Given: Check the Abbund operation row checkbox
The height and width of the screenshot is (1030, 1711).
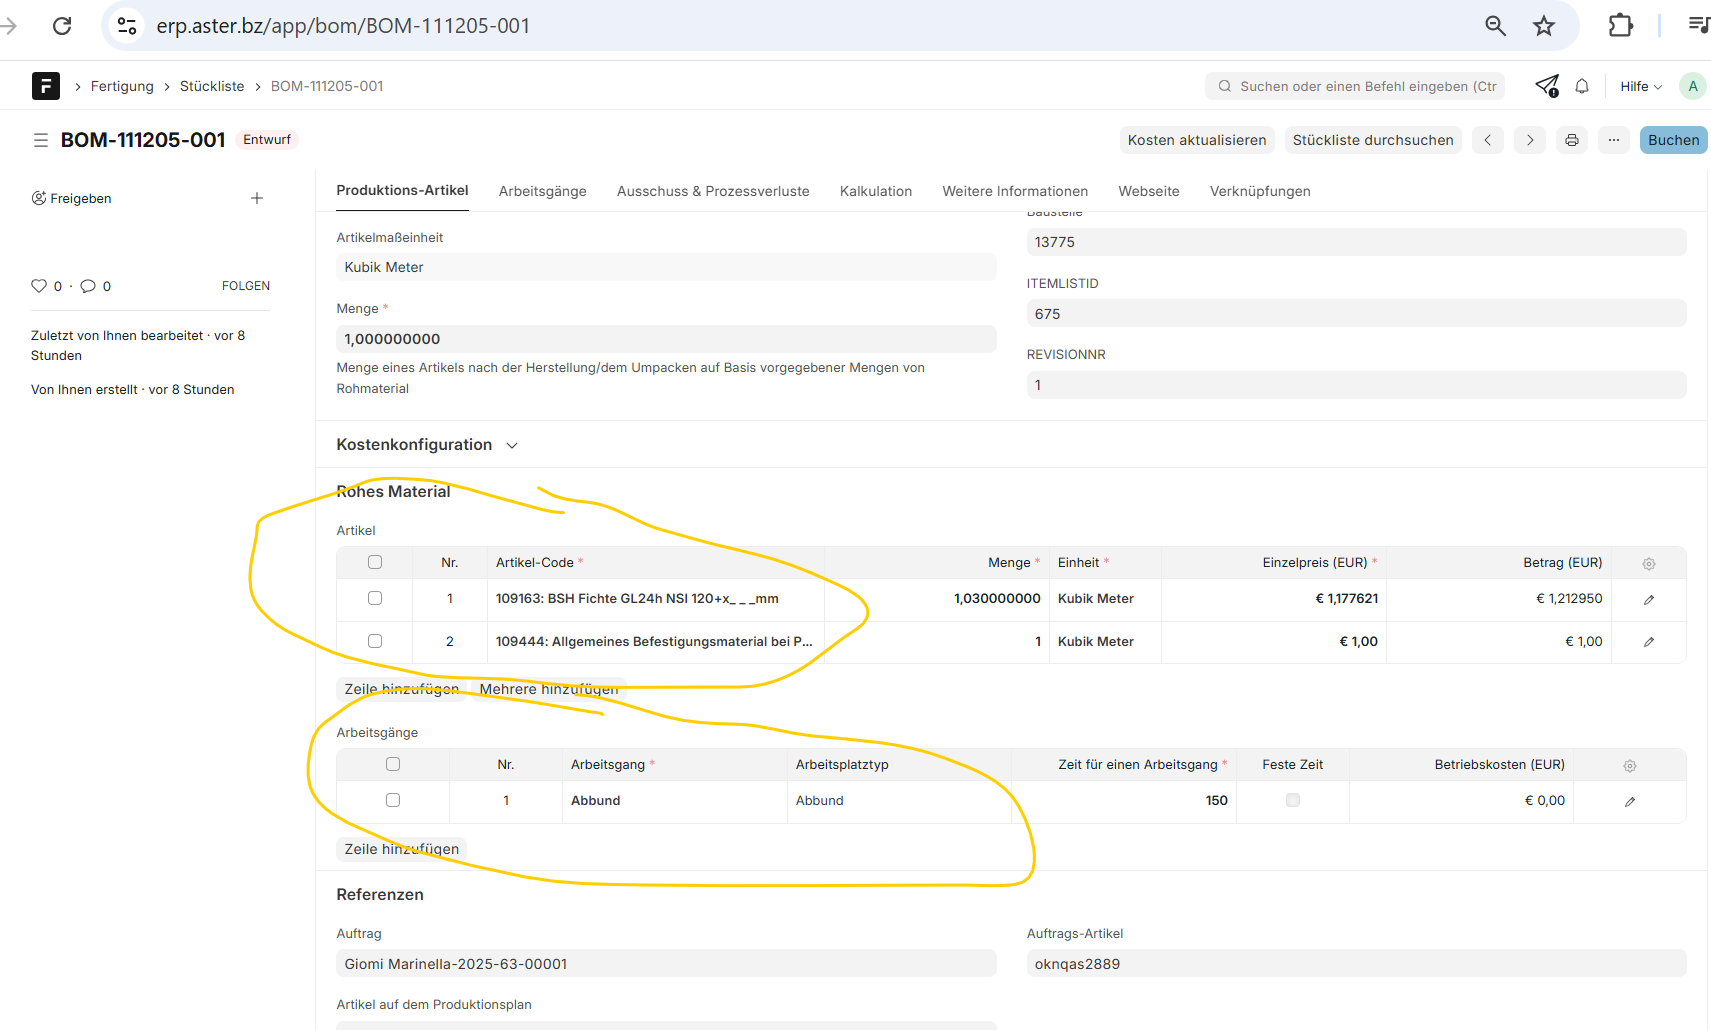Looking at the screenshot, I should tap(393, 800).
